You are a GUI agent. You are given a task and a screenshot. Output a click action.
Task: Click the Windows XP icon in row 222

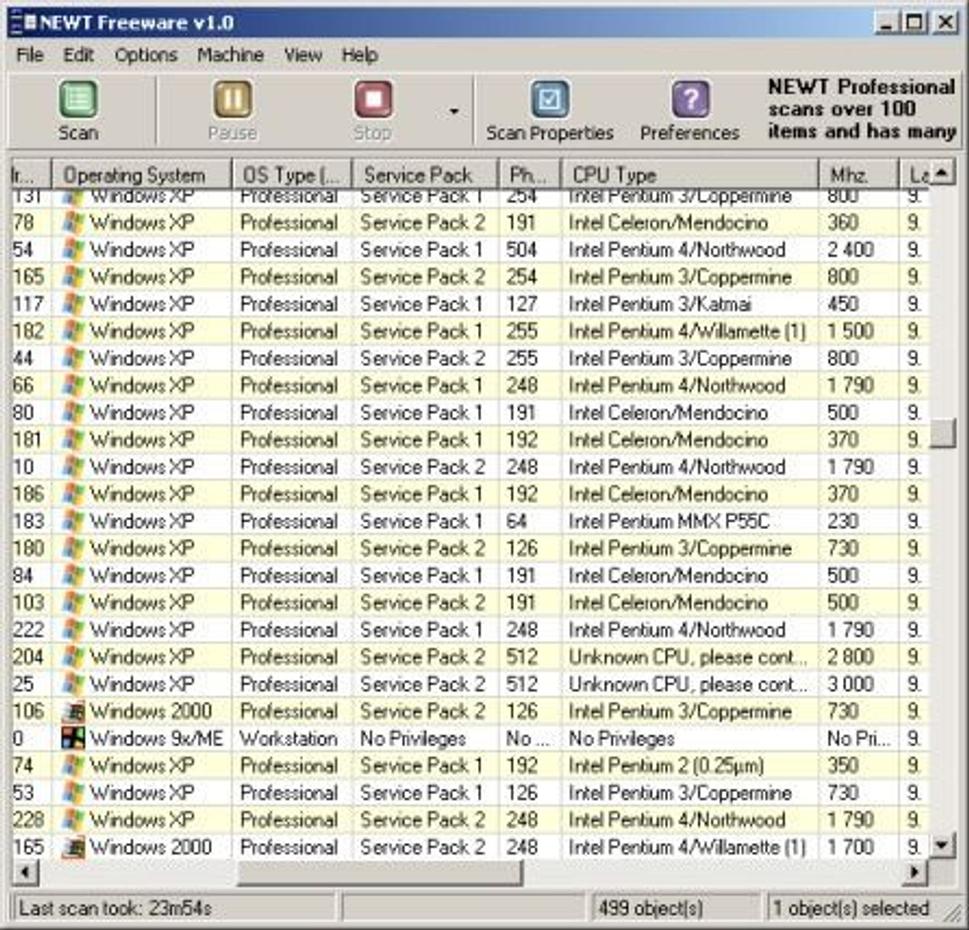click(74, 631)
